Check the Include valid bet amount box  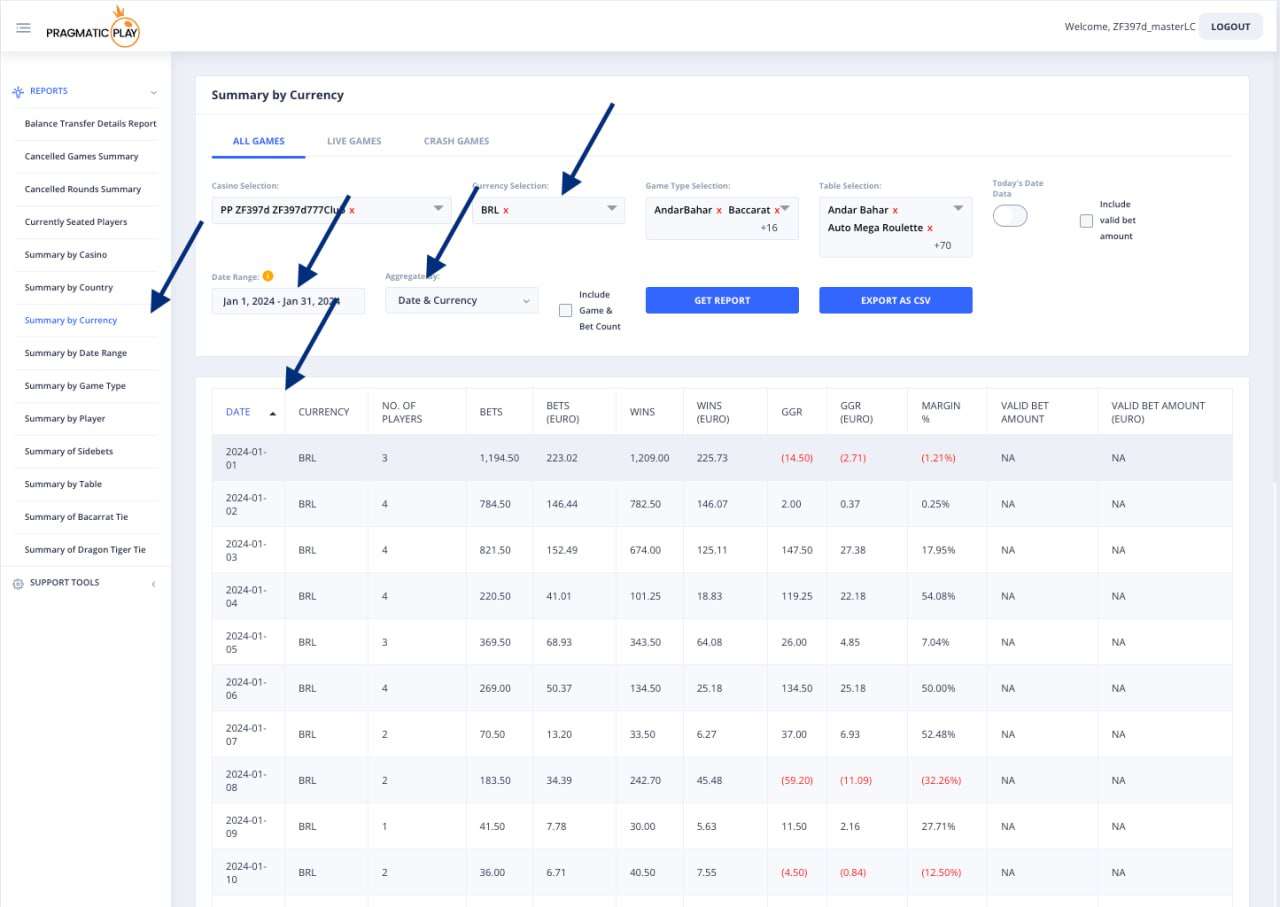pos(1086,221)
